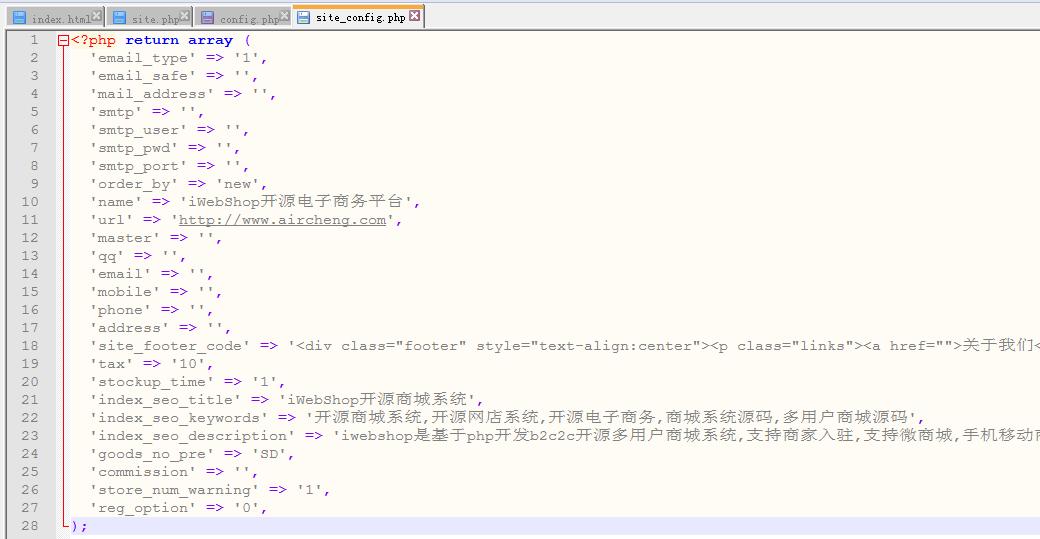Close the site_config.php tab
Image resolution: width=1040 pixels, height=539 pixels.
pyautogui.click(x=415, y=15)
